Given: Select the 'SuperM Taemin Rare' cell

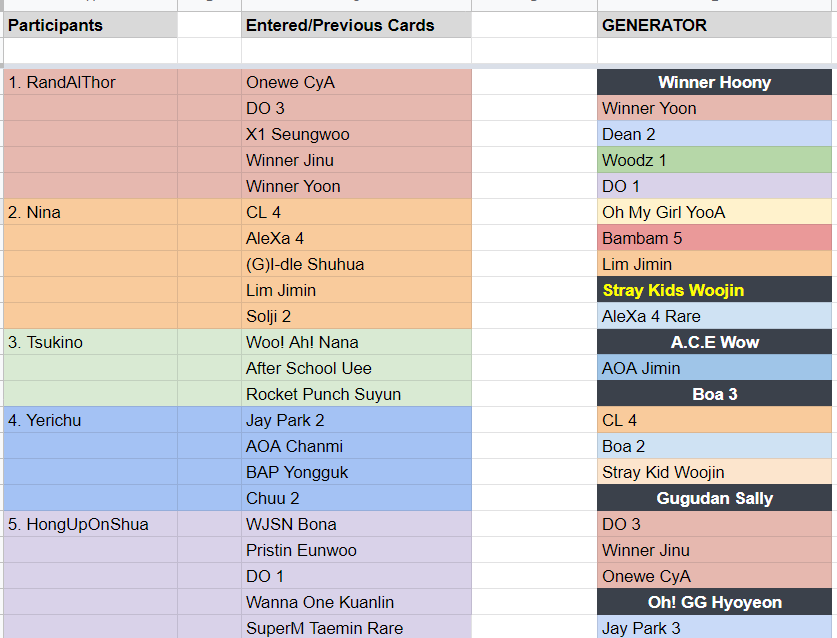Looking at the screenshot, I should (356, 628).
